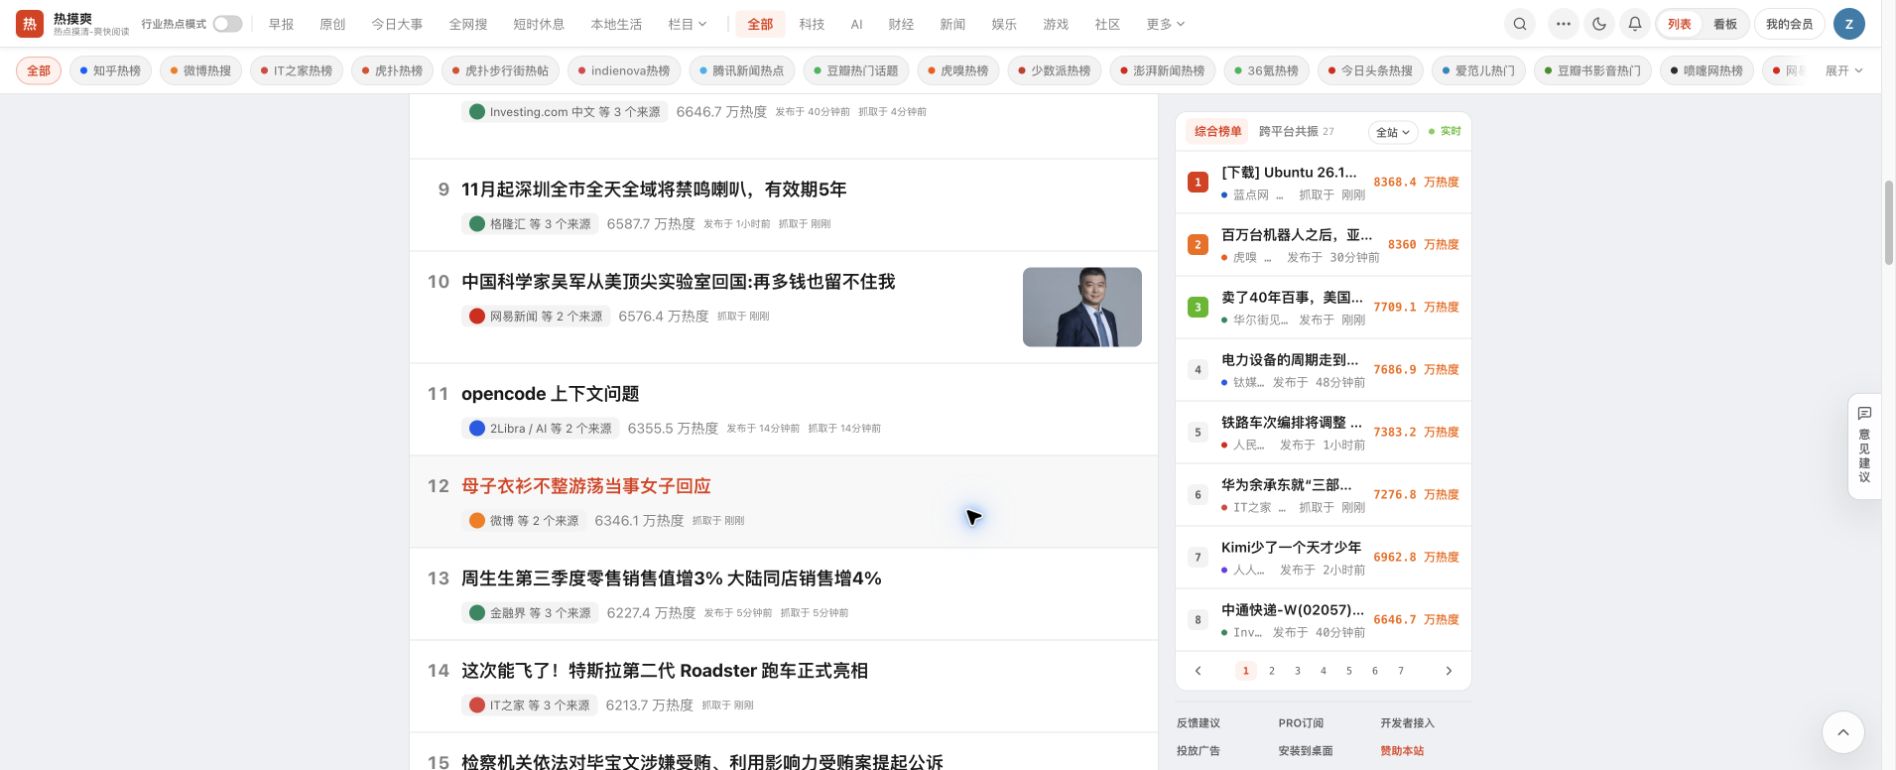Go to the next ranking page arrow
The image size is (1896, 770).
point(1448,671)
